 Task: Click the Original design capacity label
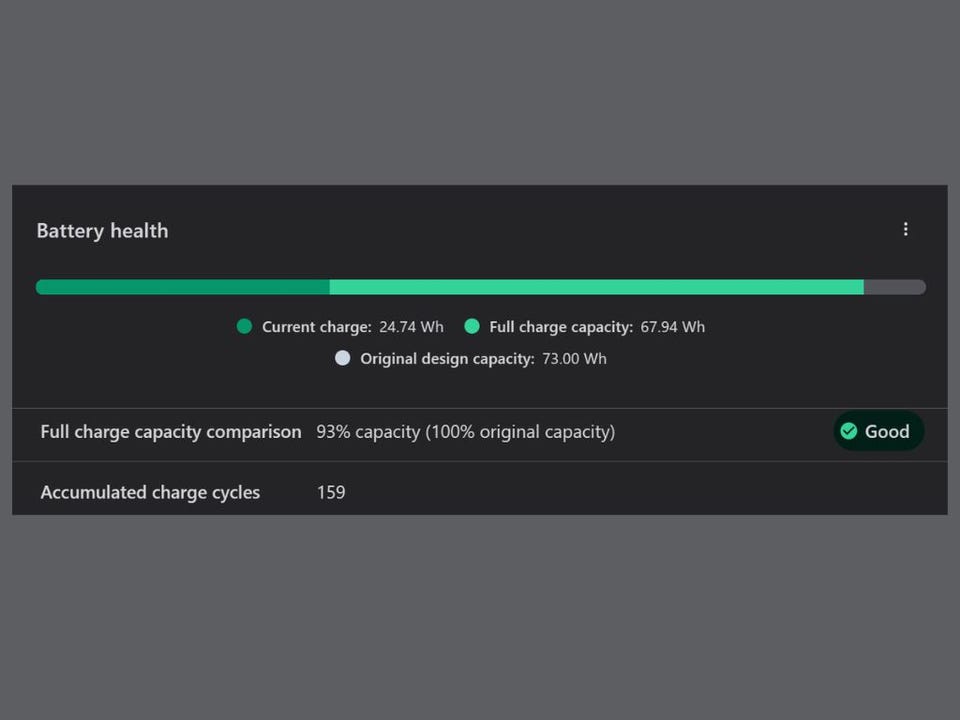pyautogui.click(x=447, y=359)
